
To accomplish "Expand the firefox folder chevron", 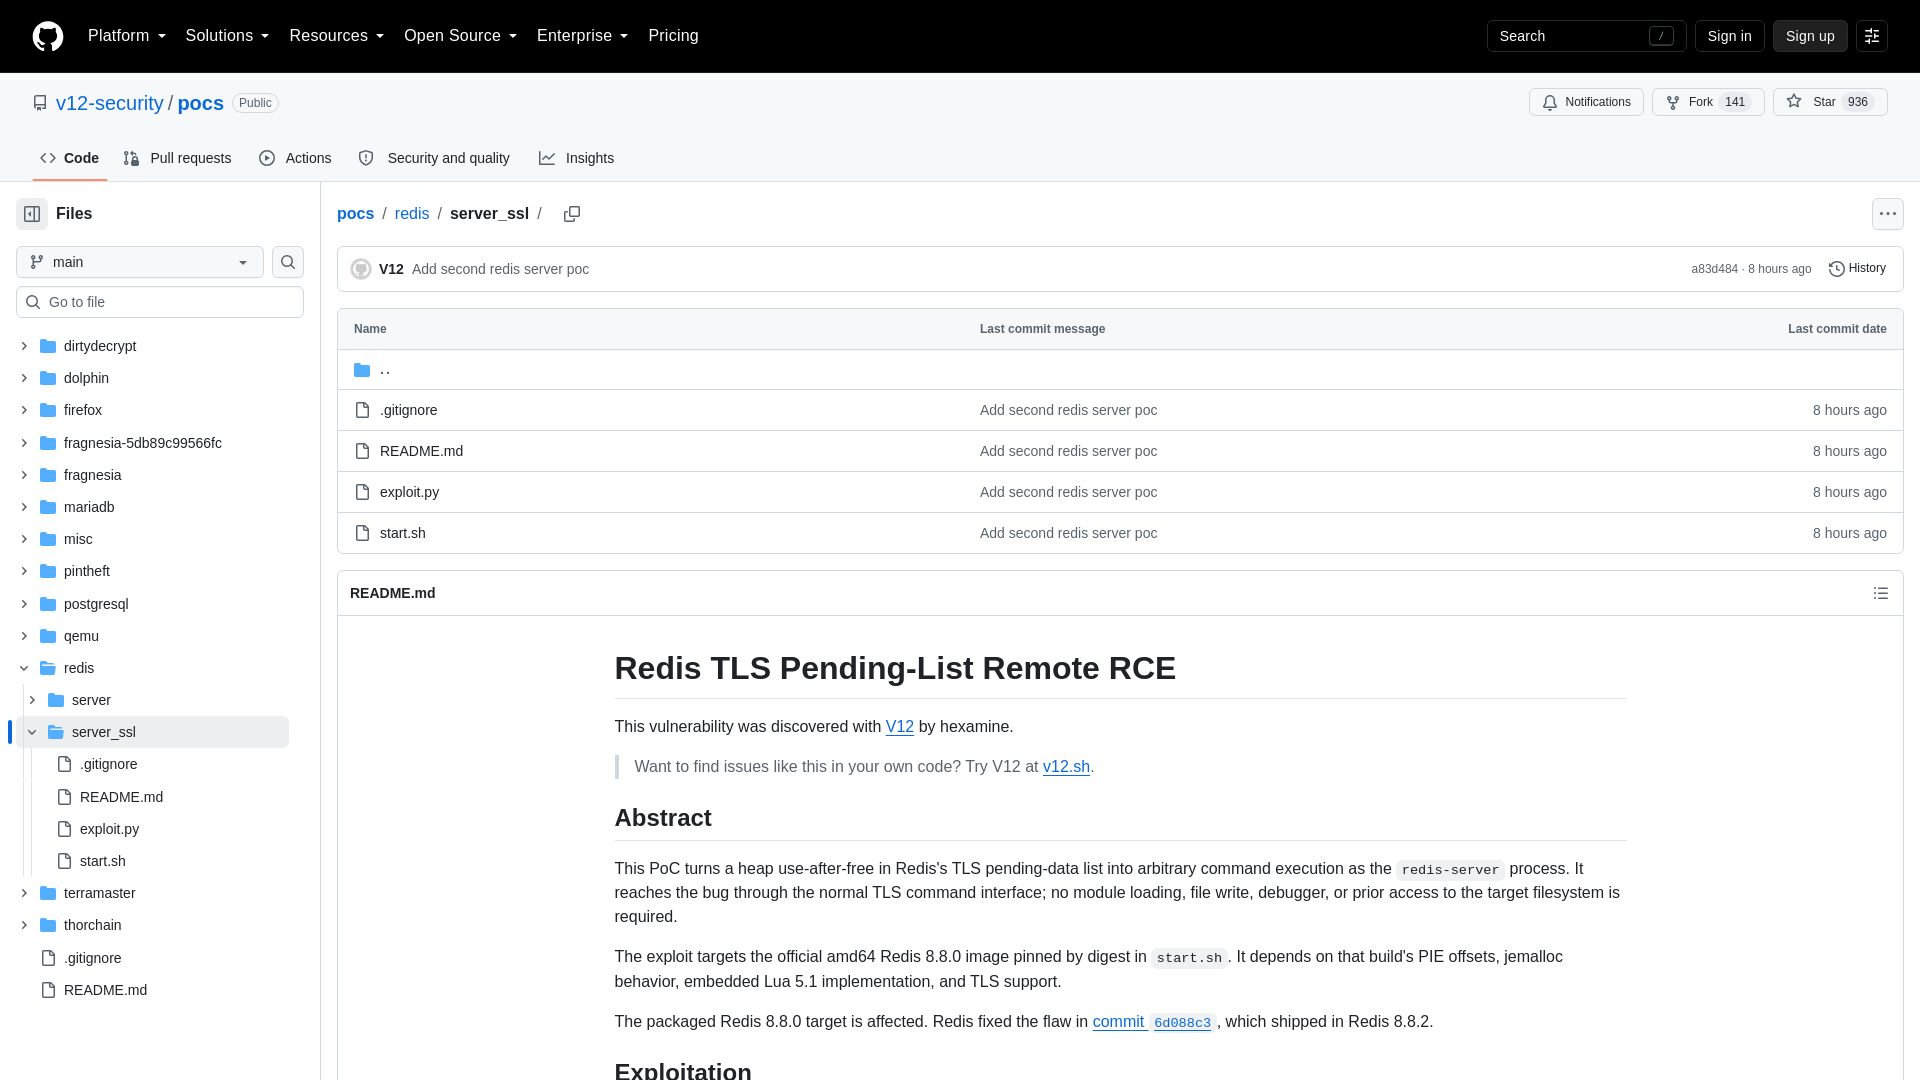I will [24, 410].
